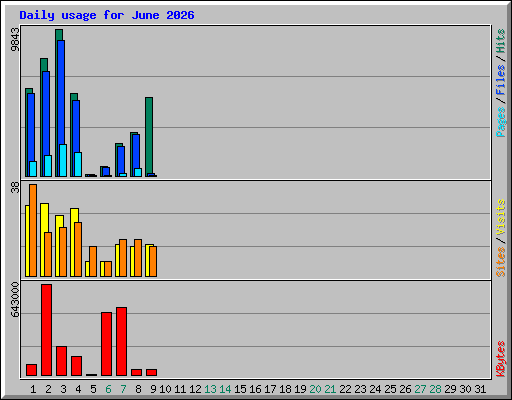Image resolution: width=512 pixels, height=400 pixels.
Task: Click day 1 on the x-axis
Action: click(x=33, y=389)
